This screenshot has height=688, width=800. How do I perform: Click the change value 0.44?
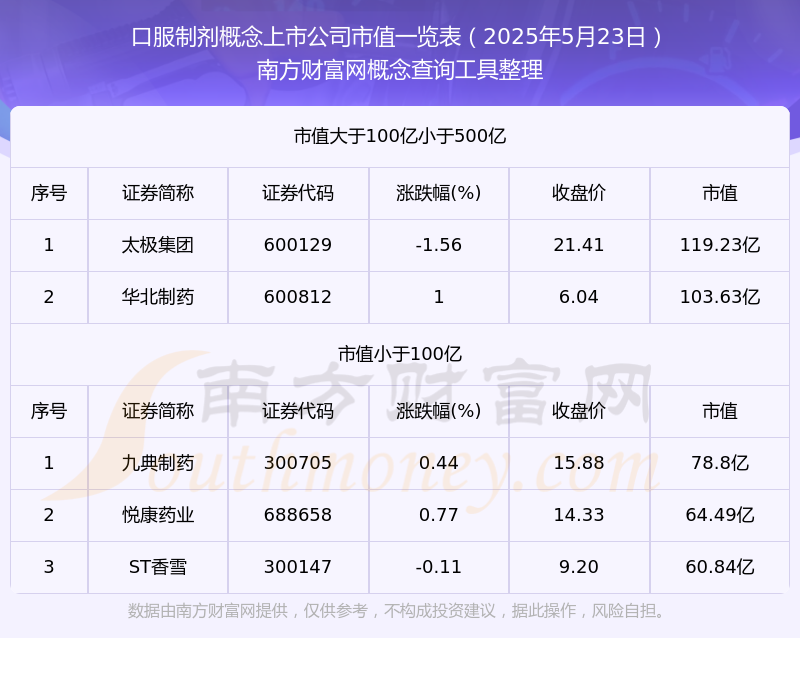coord(439,463)
